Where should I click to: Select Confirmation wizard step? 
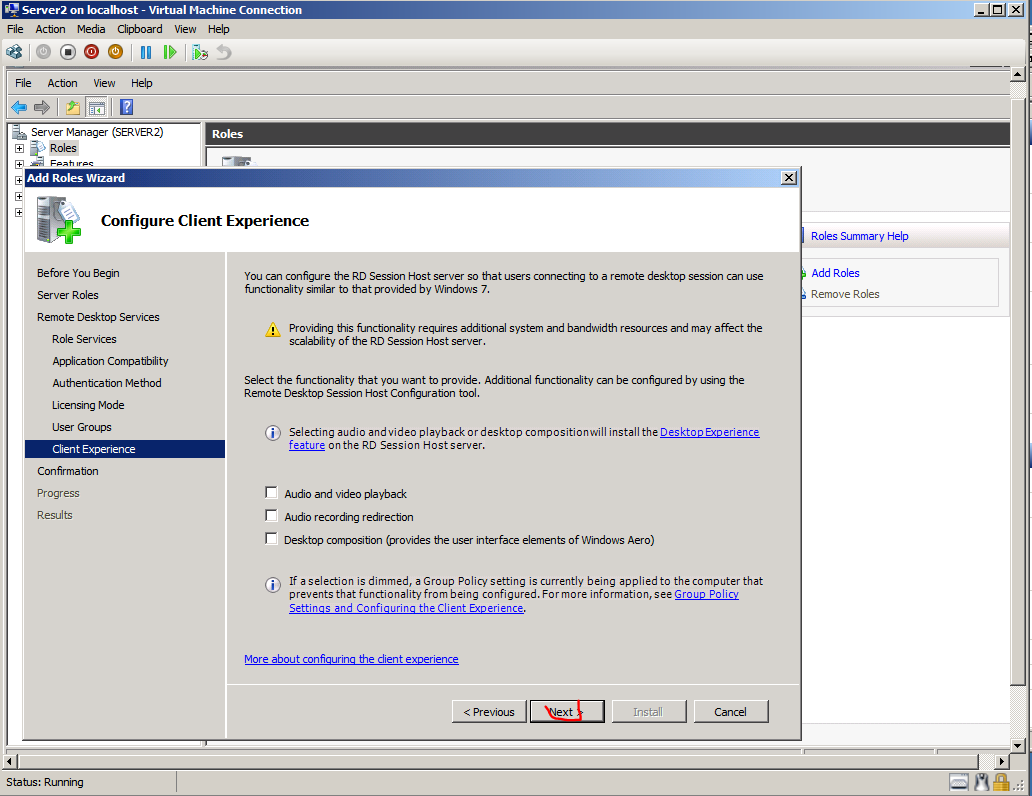coord(67,471)
